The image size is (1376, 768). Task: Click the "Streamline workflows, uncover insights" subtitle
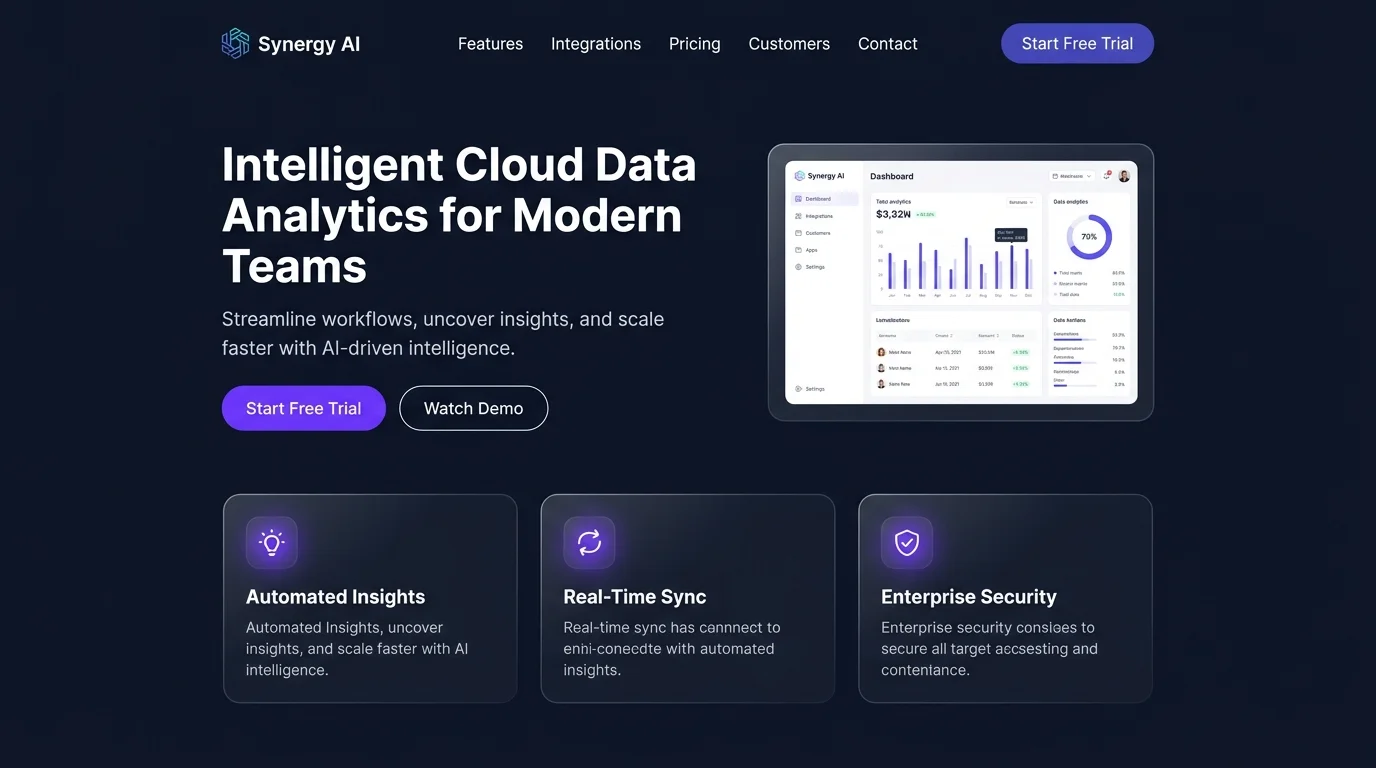click(x=443, y=334)
